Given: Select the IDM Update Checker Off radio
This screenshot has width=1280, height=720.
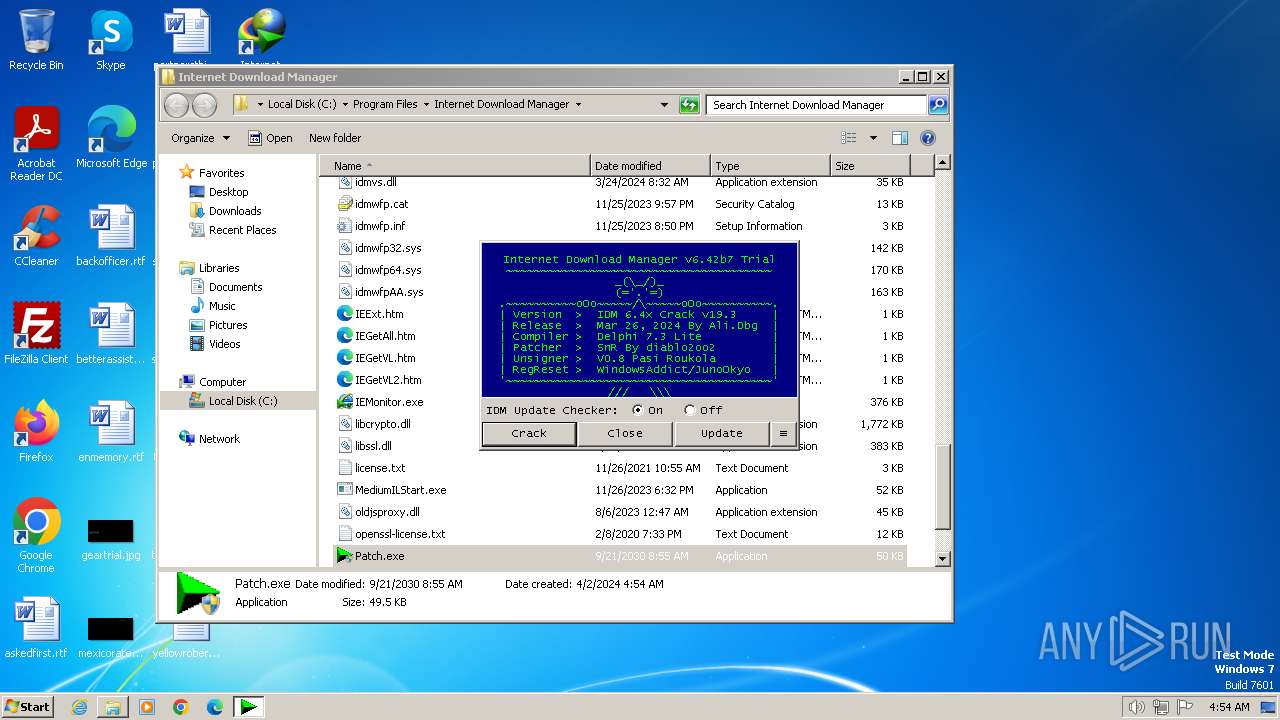Looking at the screenshot, I should 689,410.
